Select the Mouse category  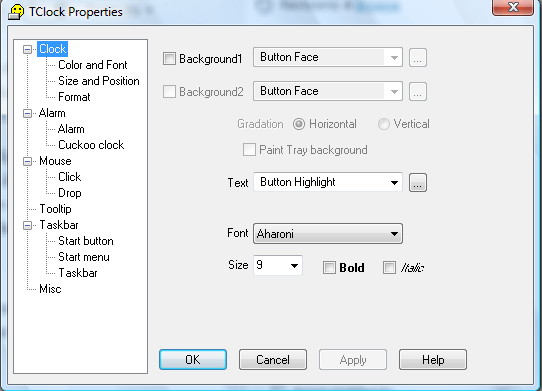(x=55, y=161)
